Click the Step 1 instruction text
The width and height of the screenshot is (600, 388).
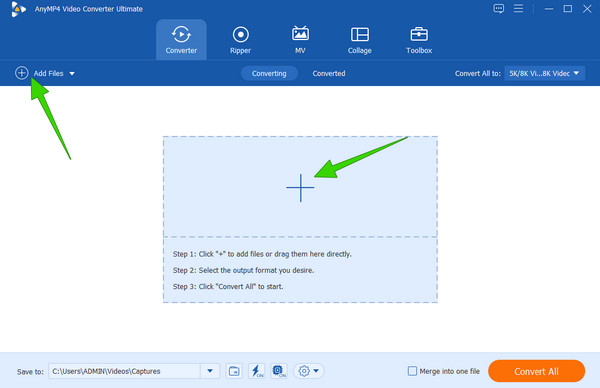click(x=262, y=254)
